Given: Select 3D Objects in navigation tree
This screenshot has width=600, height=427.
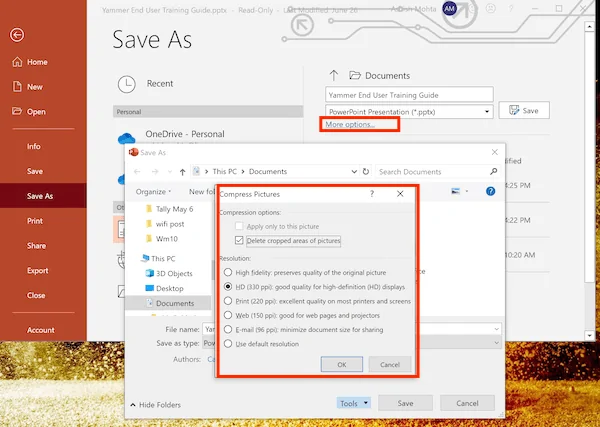Looking at the screenshot, I should [169, 273].
